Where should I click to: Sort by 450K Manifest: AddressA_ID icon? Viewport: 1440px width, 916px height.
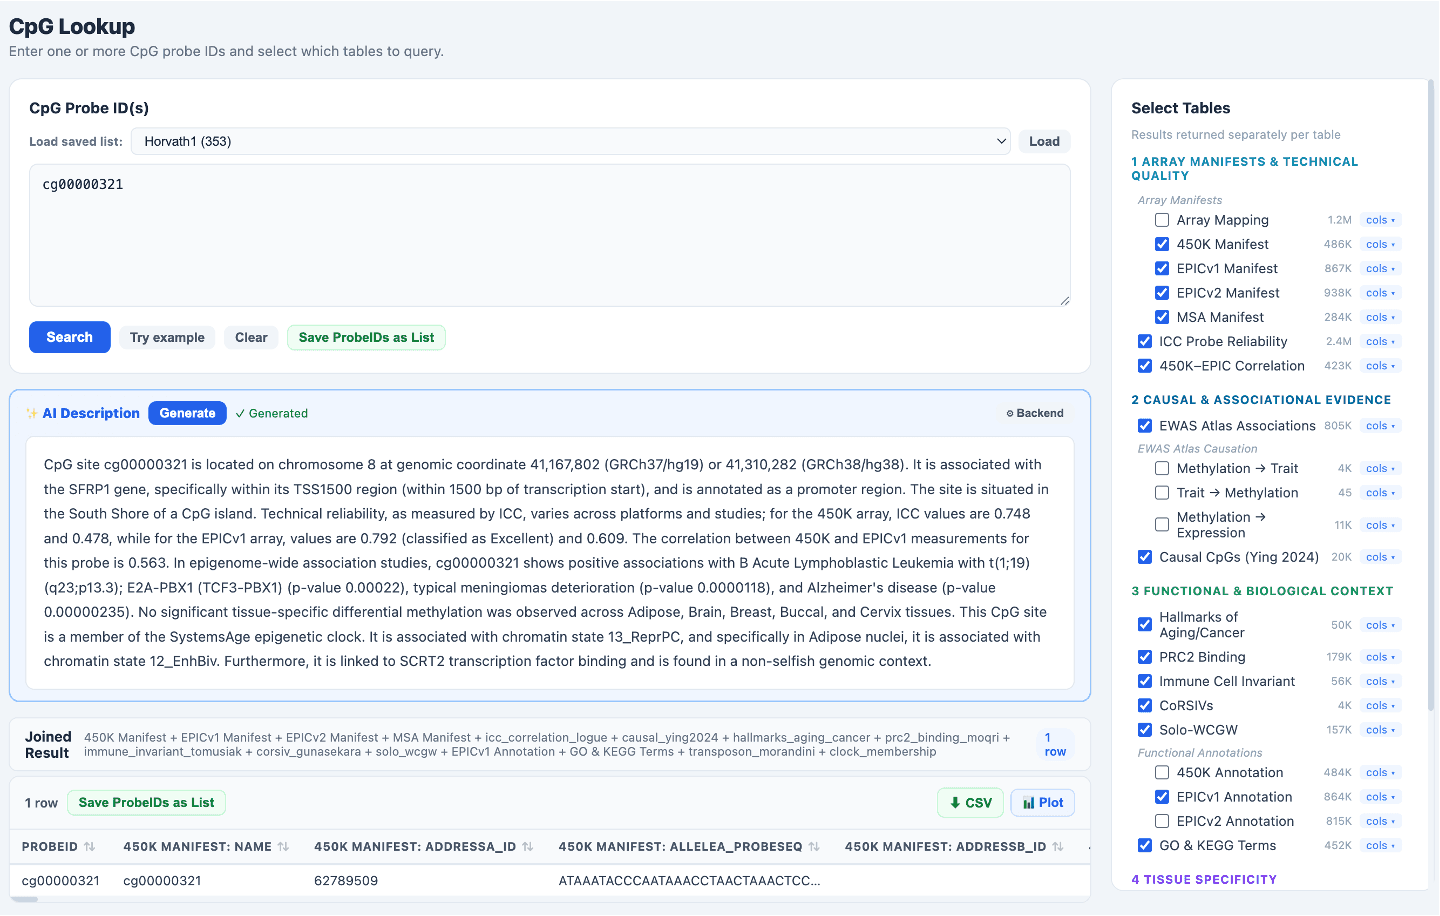point(528,847)
